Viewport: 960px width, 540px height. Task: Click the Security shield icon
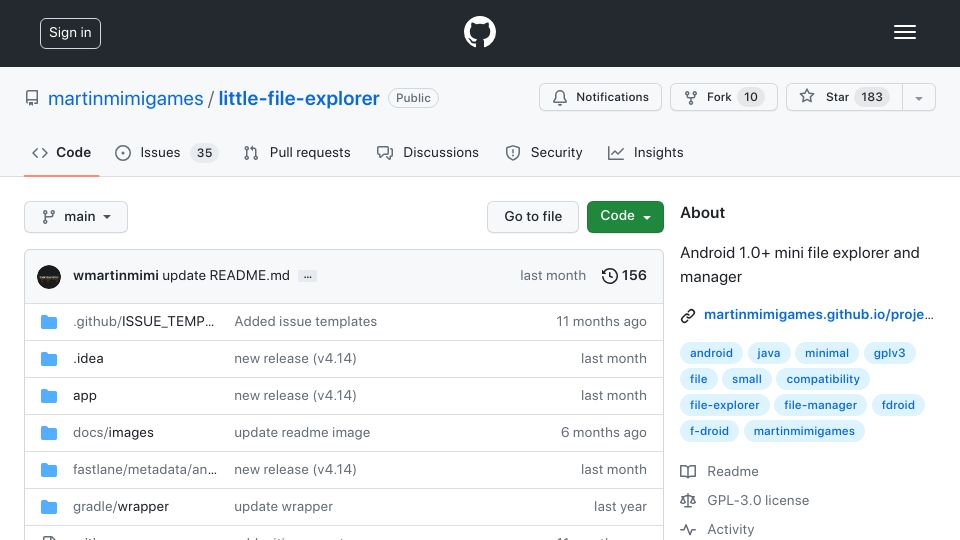point(513,153)
